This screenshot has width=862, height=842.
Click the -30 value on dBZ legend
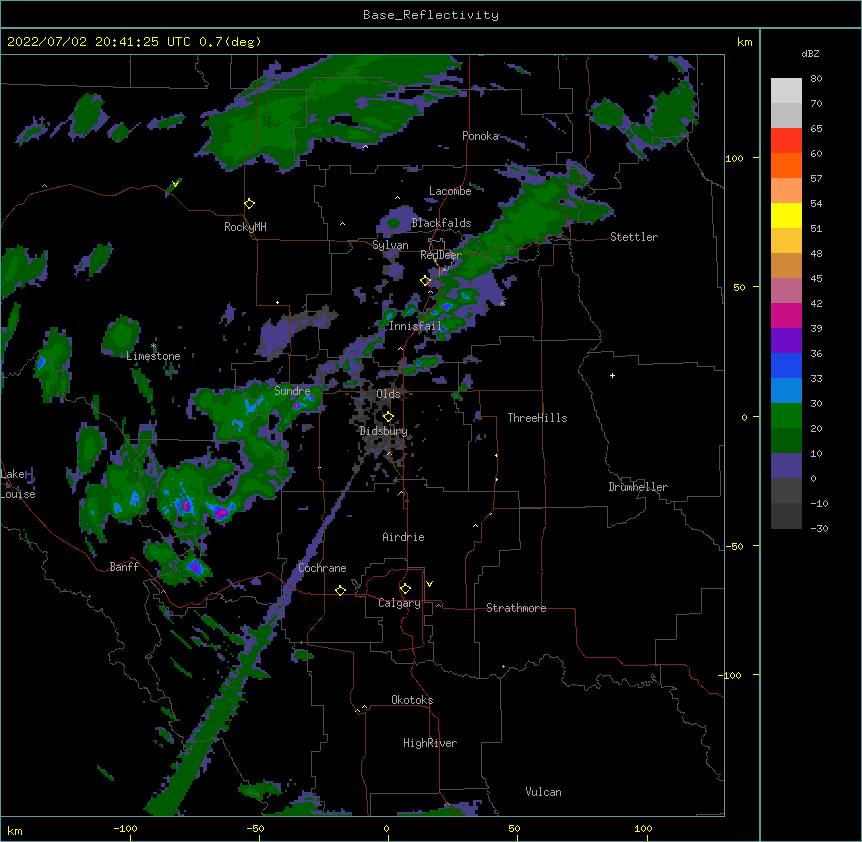click(819, 529)
